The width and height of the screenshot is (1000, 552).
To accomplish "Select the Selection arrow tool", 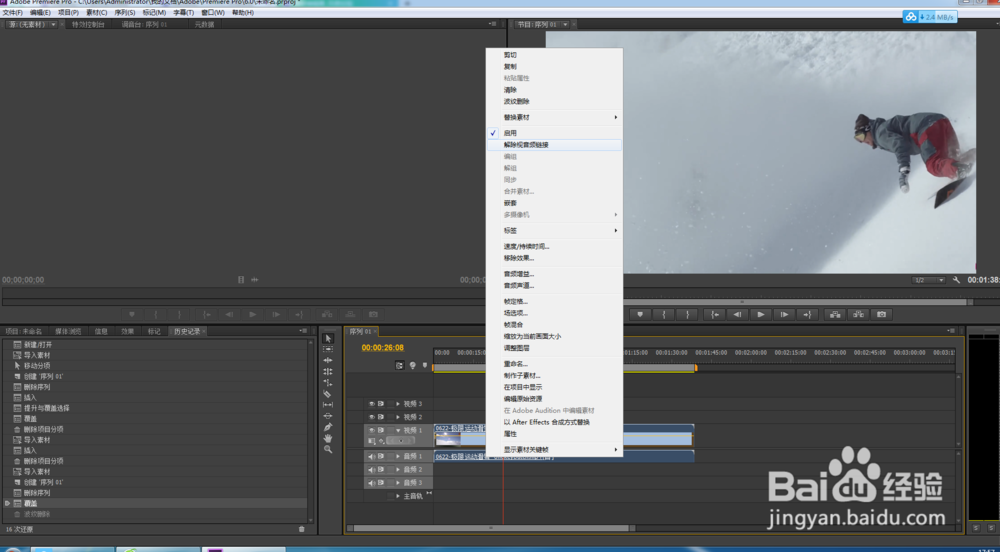I will coord(328,338).
